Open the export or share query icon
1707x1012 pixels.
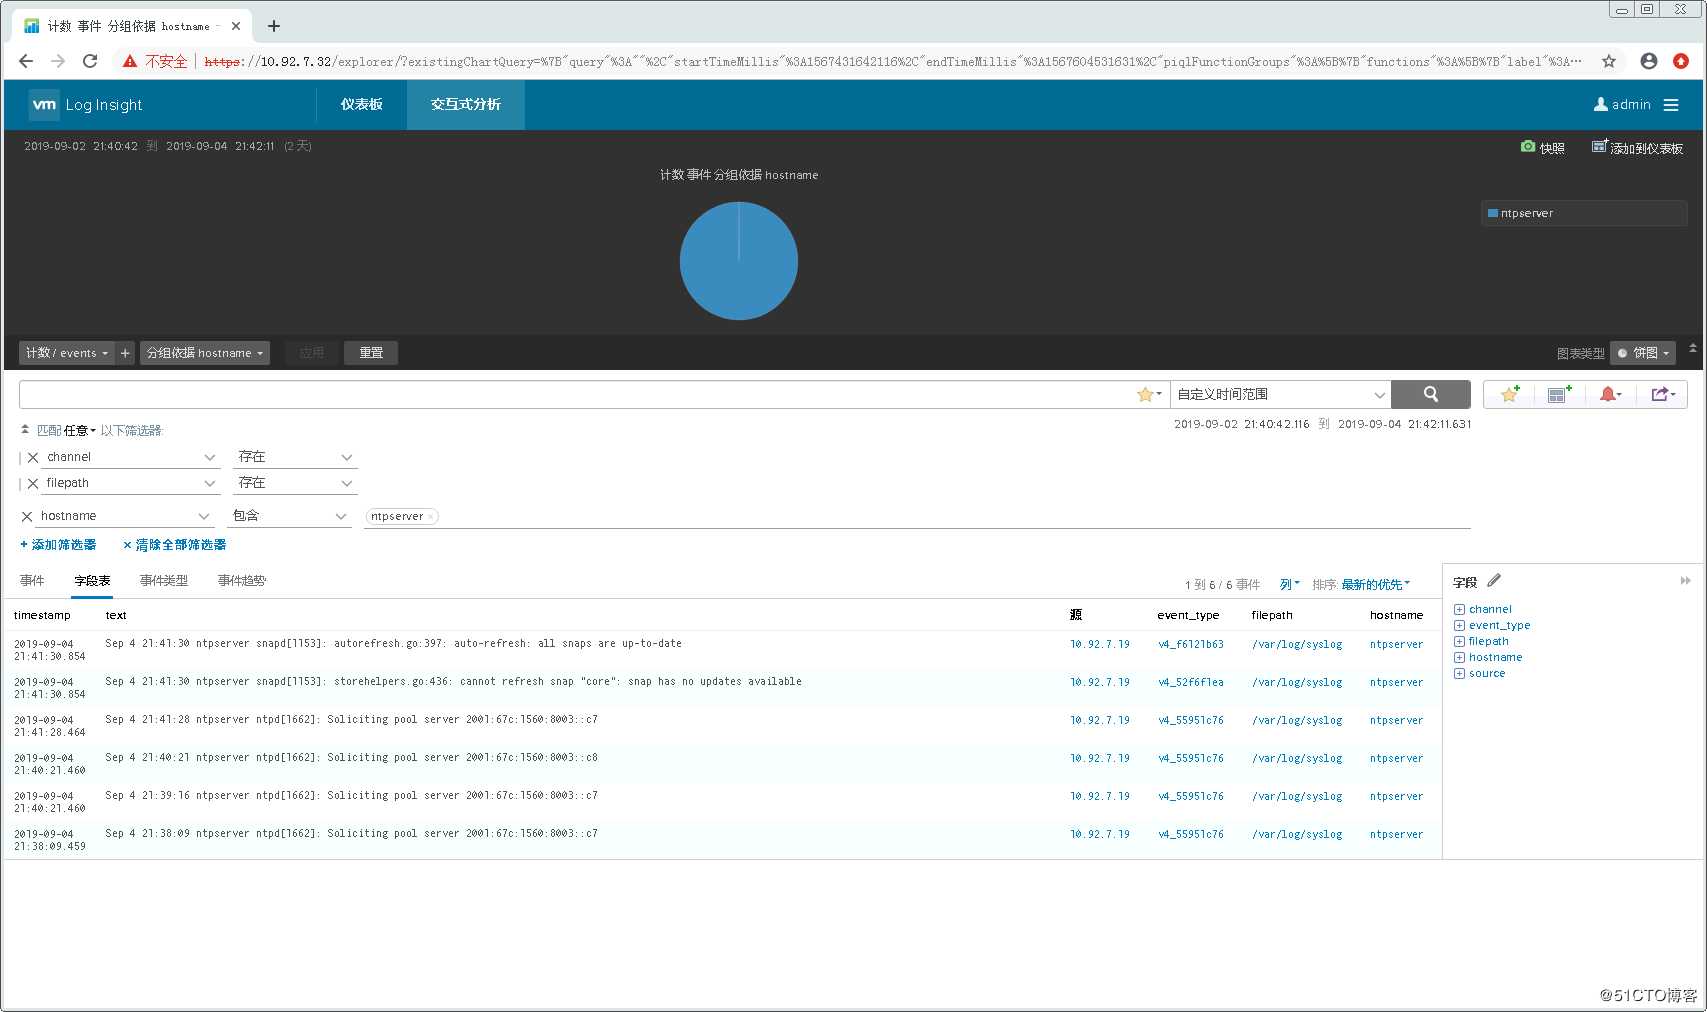pos(1662,394)
